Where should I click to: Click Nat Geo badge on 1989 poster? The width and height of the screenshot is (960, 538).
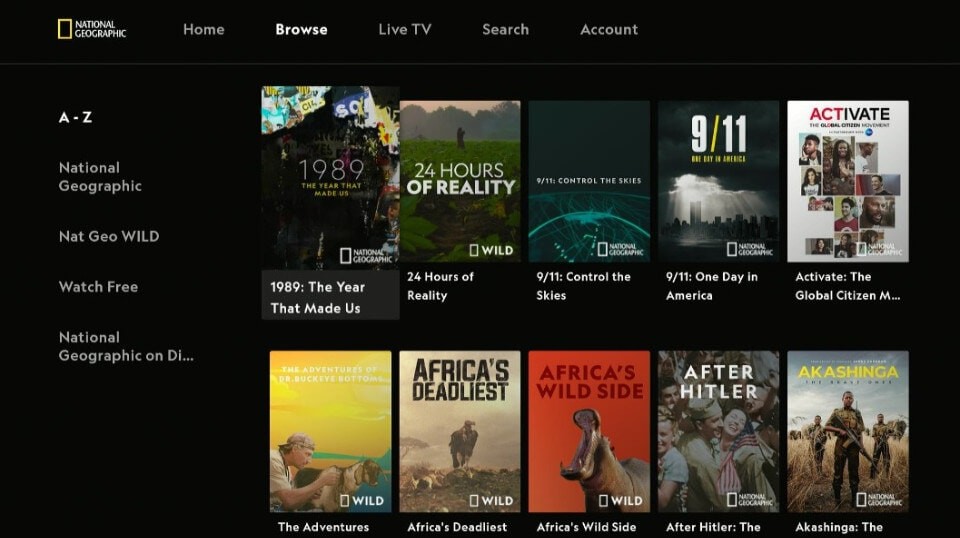pos(366,255)
